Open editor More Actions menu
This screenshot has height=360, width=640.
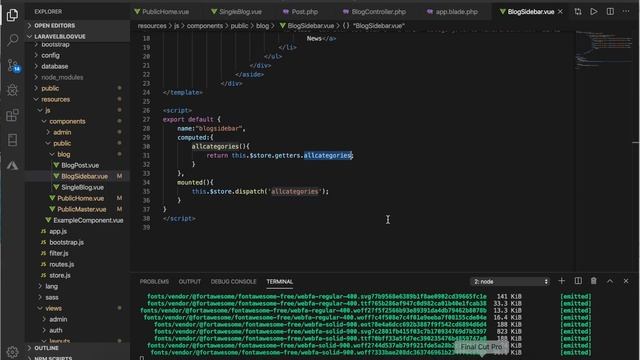pyautogui.click(x=626, y=12)
